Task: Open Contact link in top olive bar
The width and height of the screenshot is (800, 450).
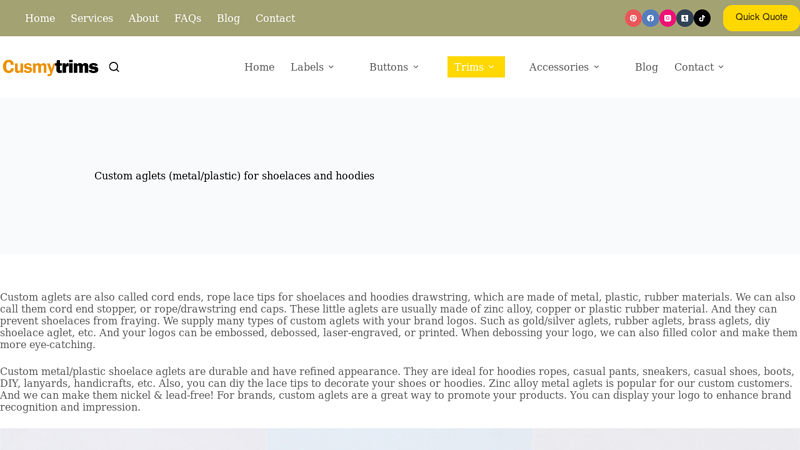Action: tap(275, 18)
